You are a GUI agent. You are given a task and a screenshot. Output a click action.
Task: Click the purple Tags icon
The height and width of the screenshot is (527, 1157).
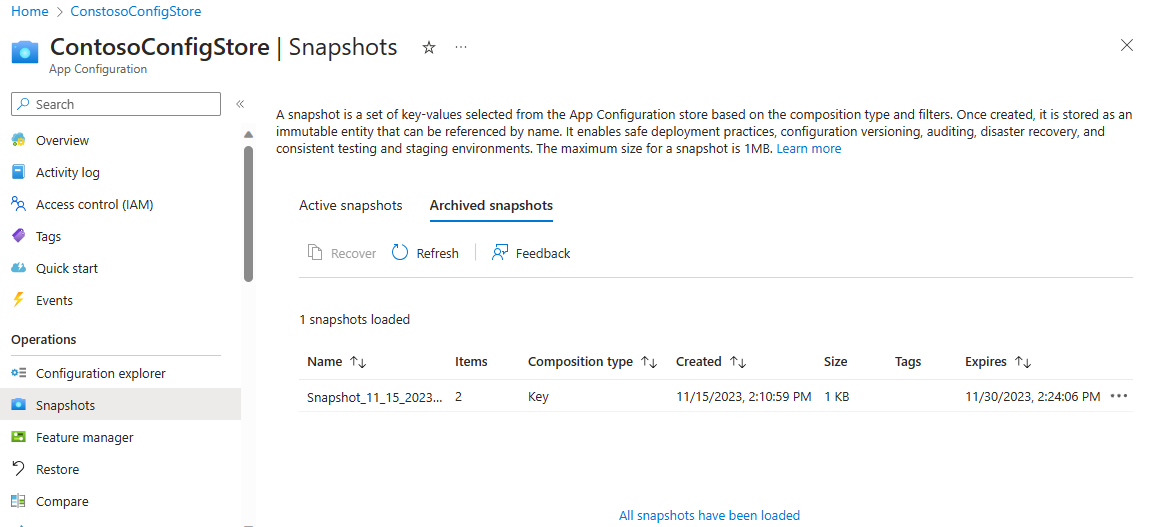coord(19,236)
